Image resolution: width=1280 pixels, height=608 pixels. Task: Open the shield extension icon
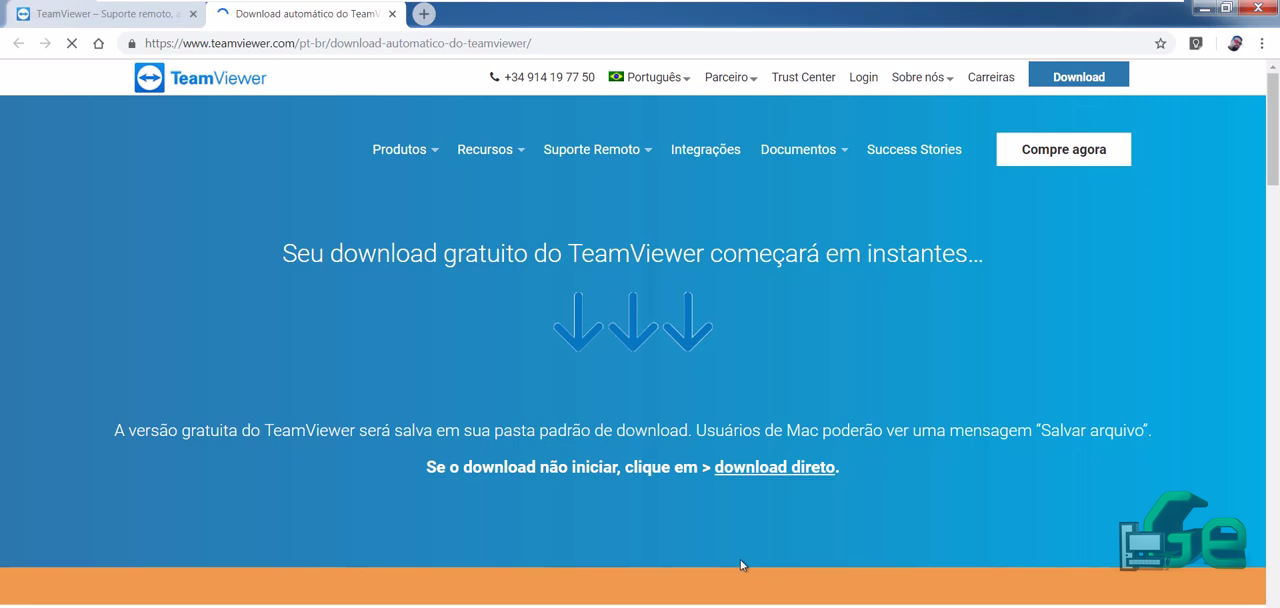(x=1196, y=43)
